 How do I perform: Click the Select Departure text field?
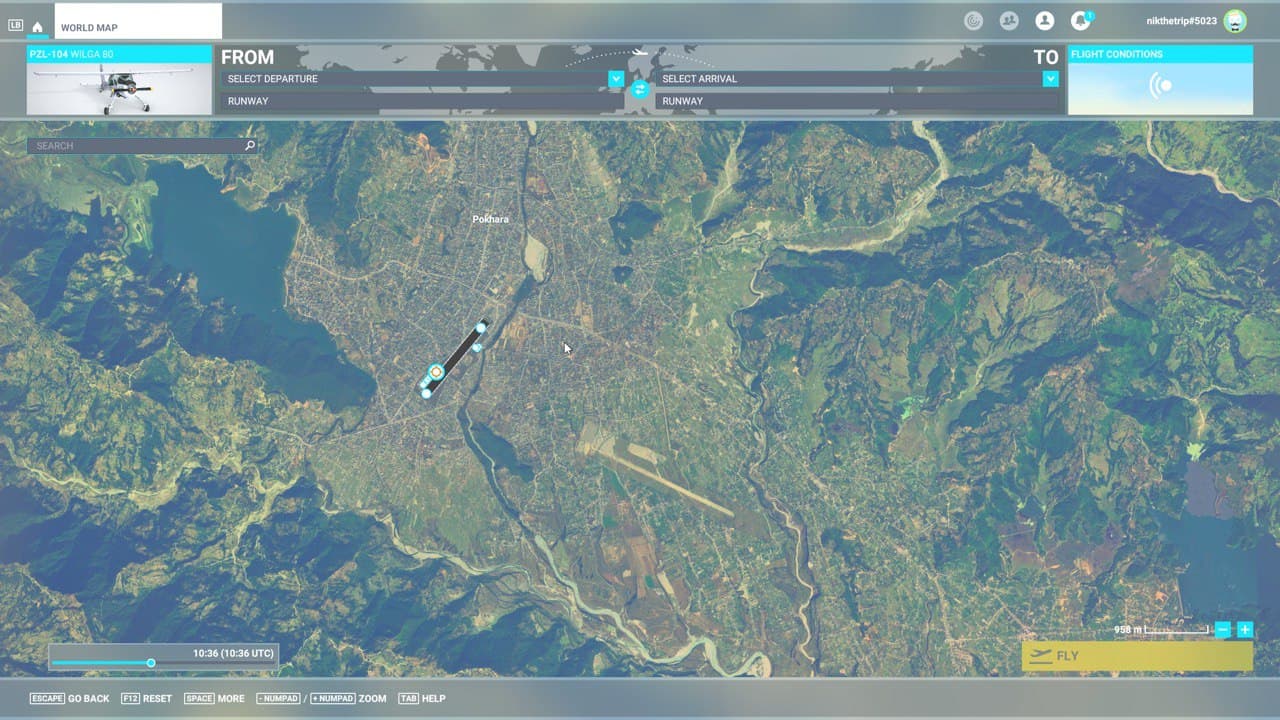[x=413, y=79]
